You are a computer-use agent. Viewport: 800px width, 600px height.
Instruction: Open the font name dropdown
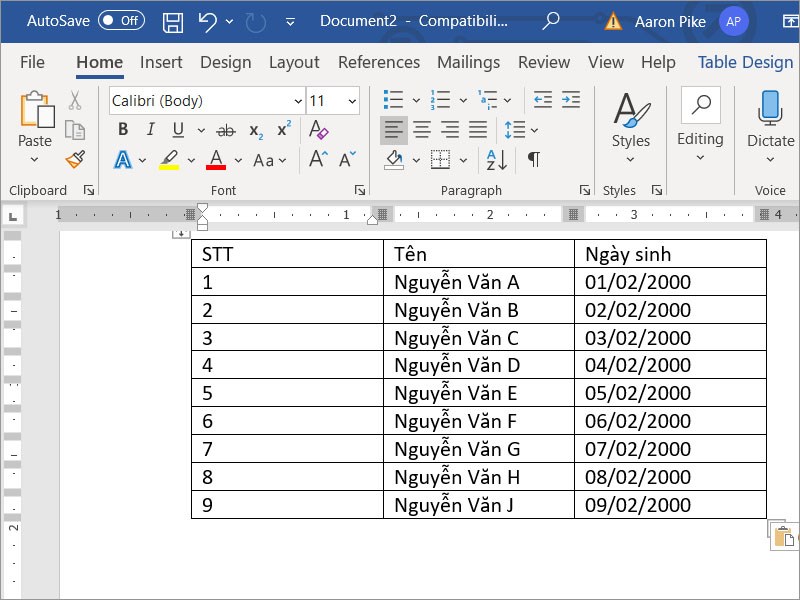[298, 101]
